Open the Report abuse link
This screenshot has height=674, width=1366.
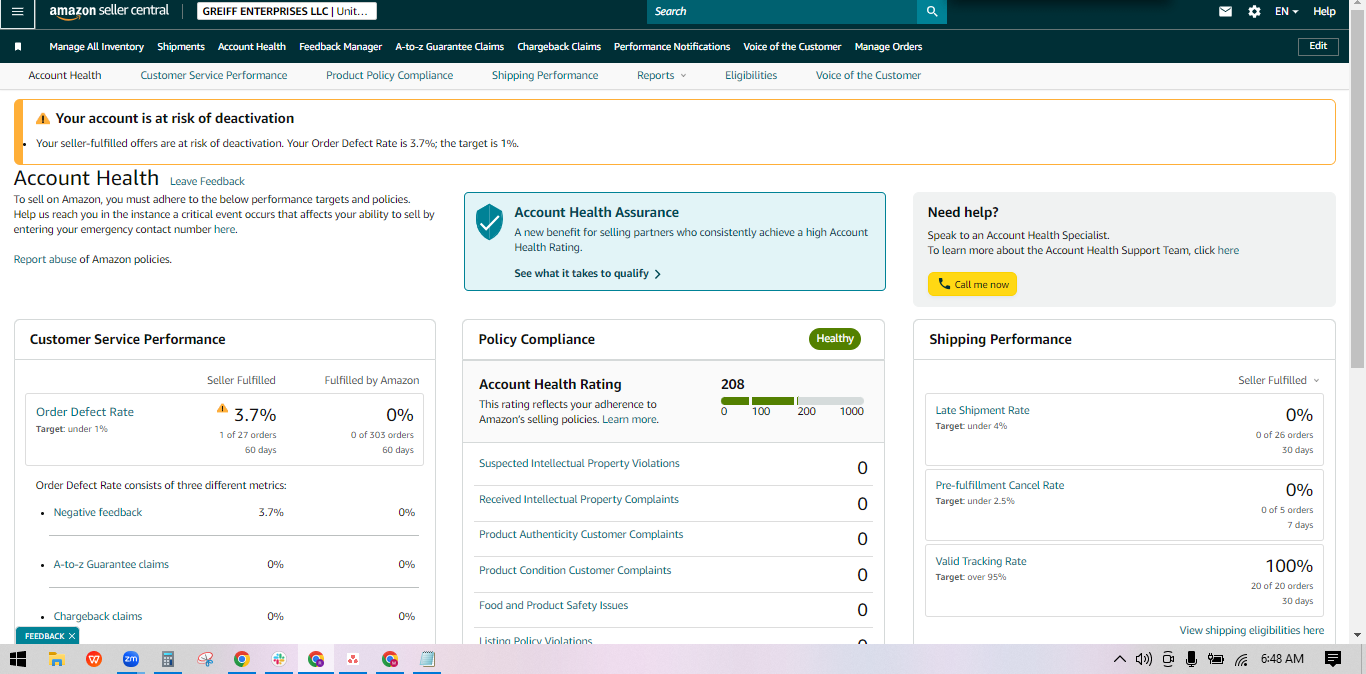click(45, 259)
